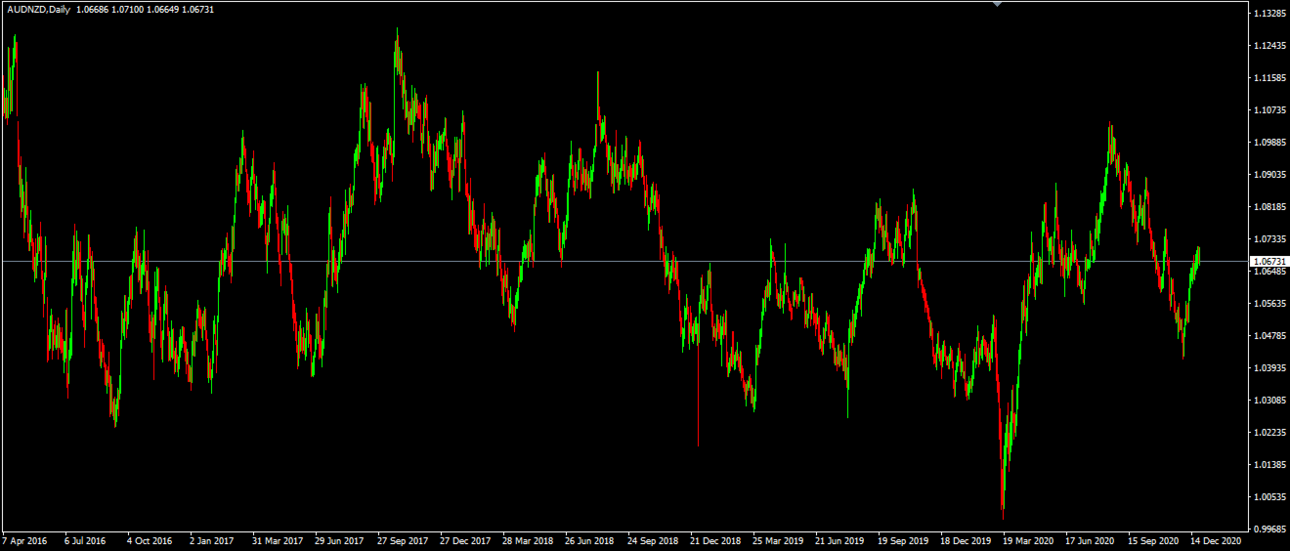Click the 15 Sep 2020 date label
The image size is (1290, 551).
point(1153,541)
